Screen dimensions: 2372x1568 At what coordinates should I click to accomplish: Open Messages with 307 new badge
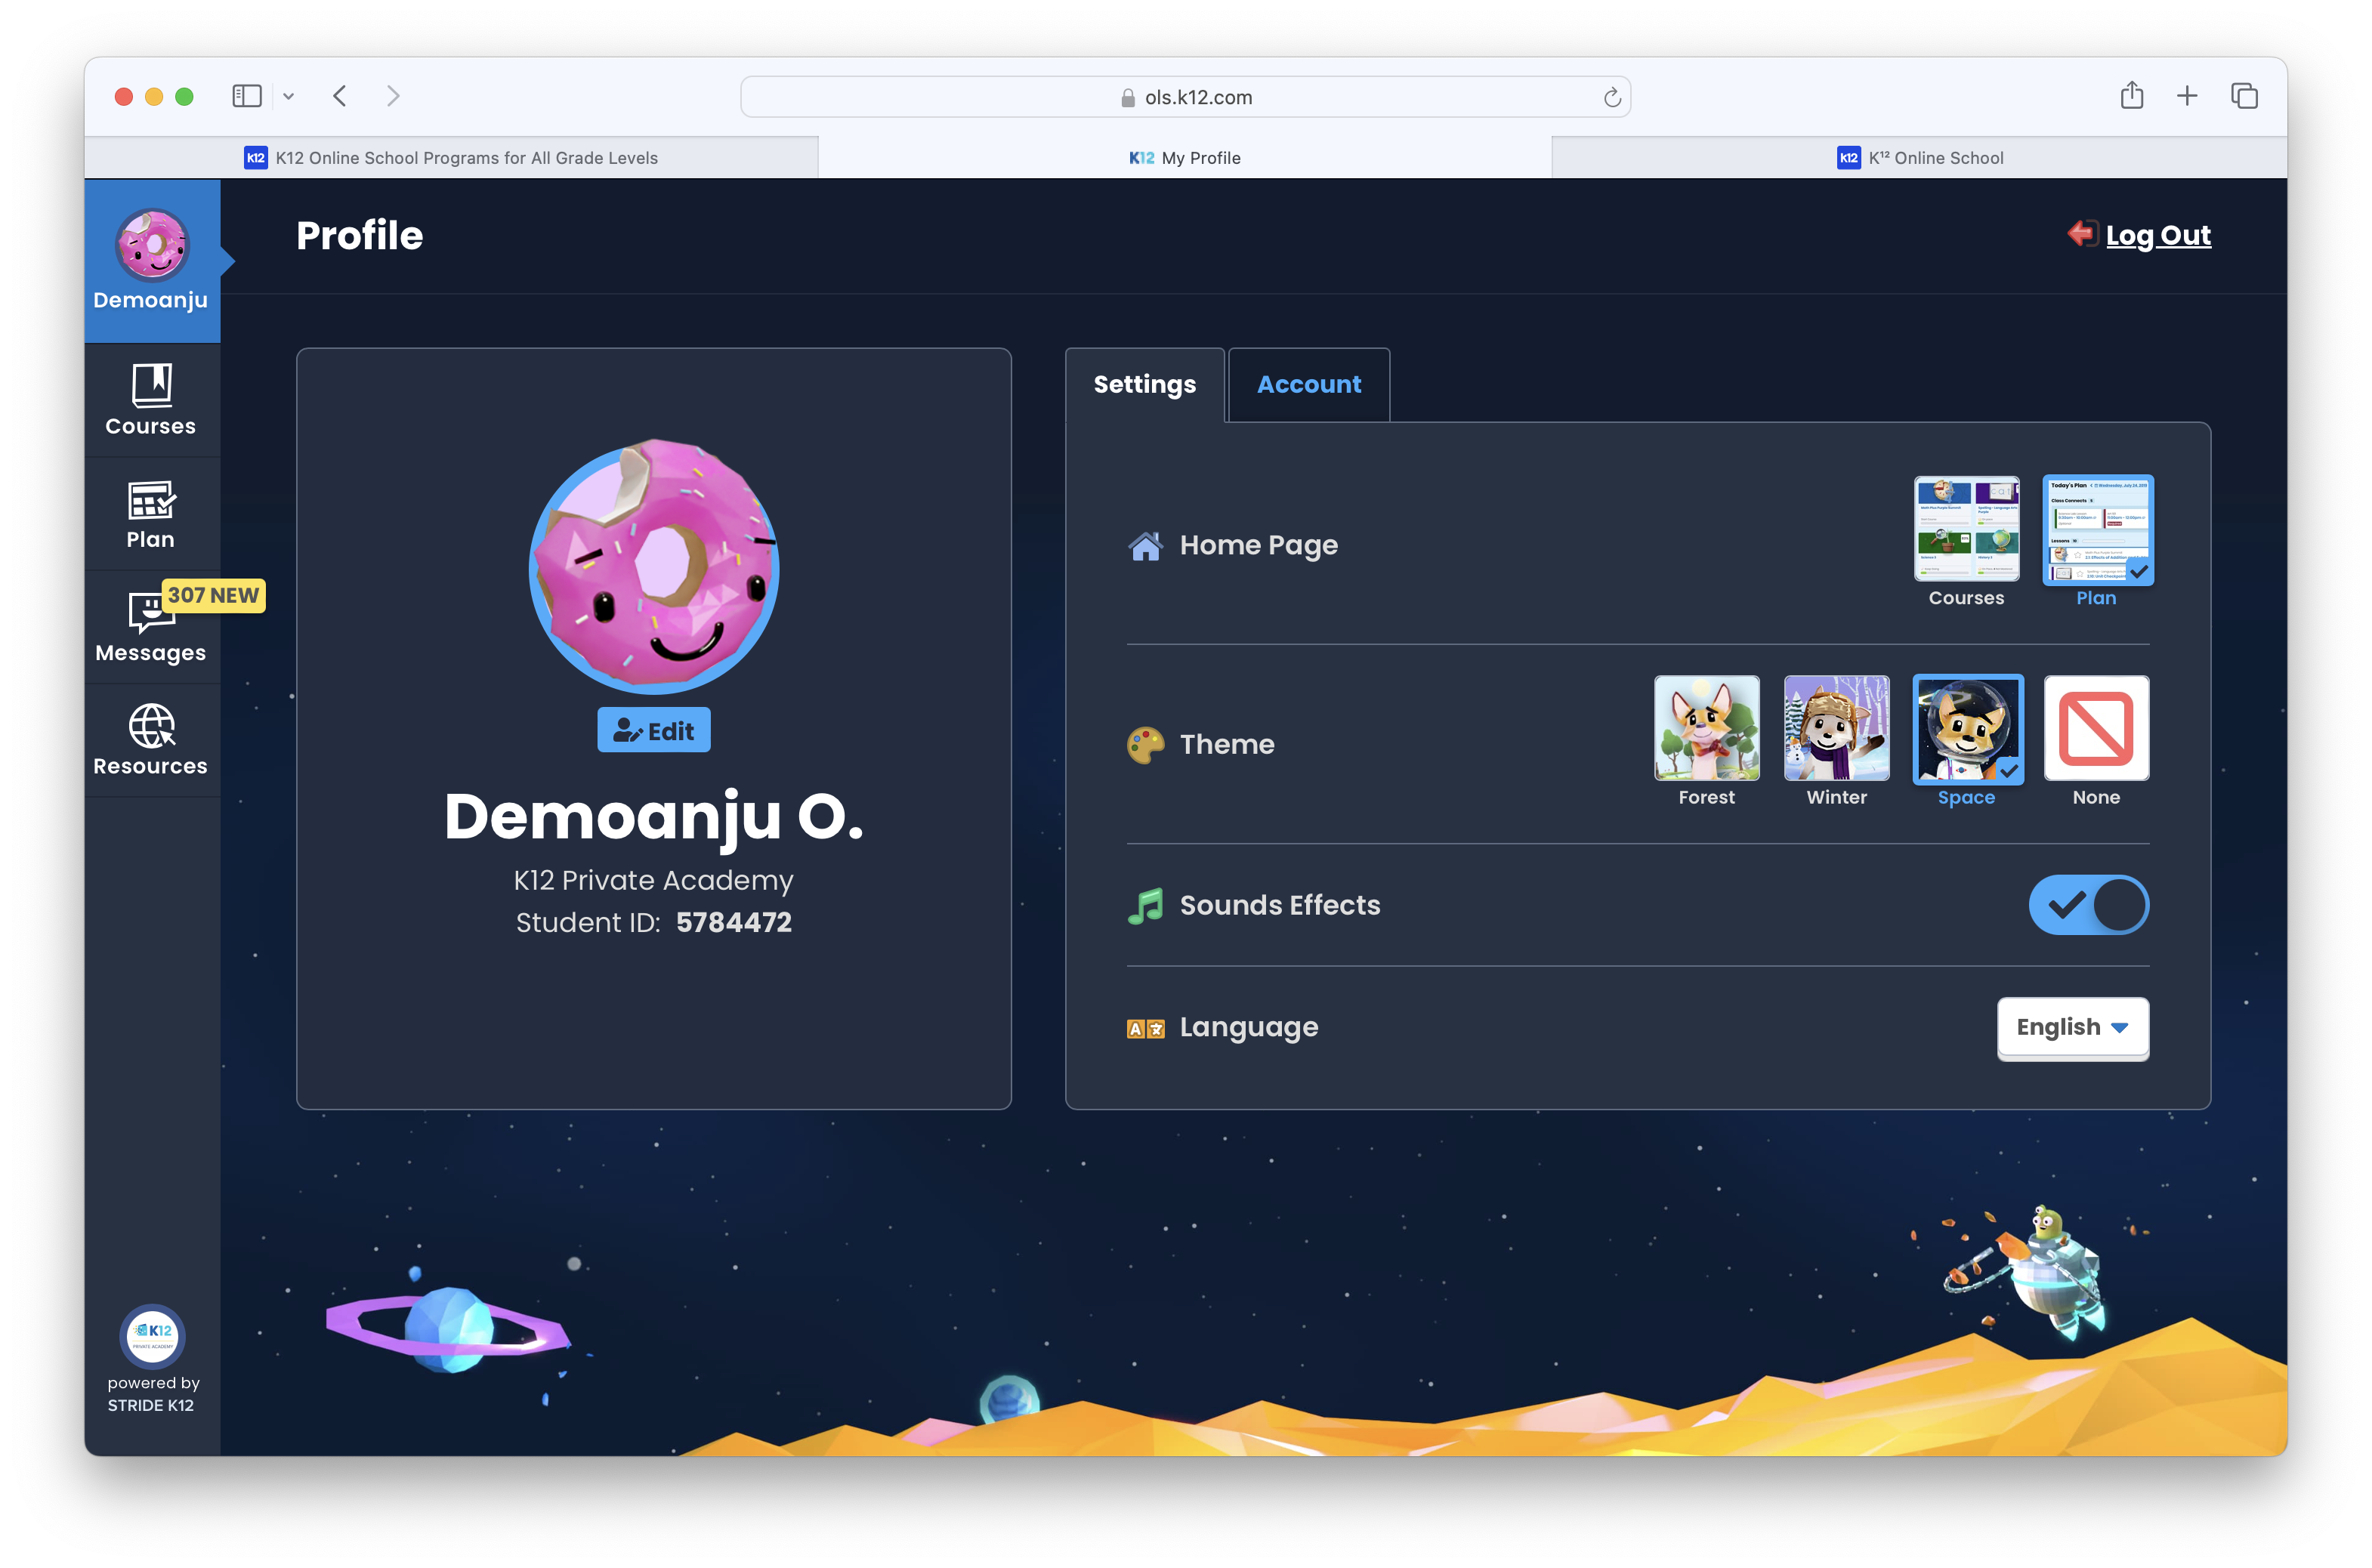point(151,626)
